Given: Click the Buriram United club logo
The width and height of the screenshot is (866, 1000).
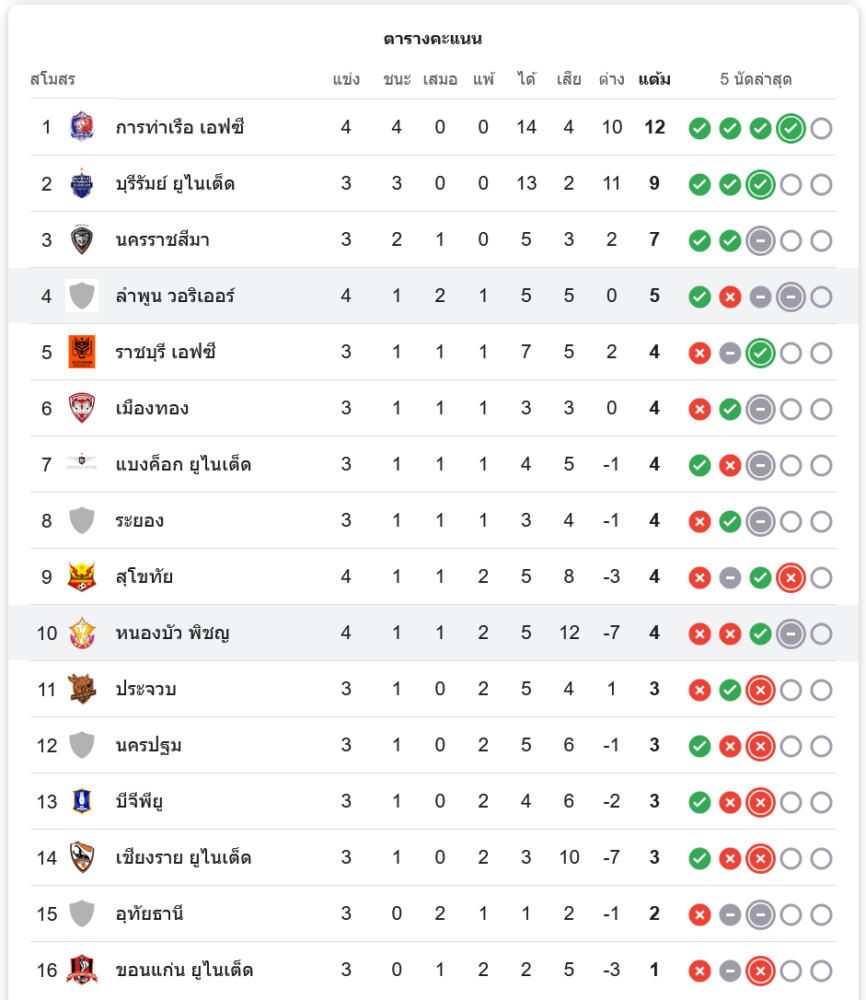Looking at the screenshot, I should pyautogui.click(x=81, y=184).
